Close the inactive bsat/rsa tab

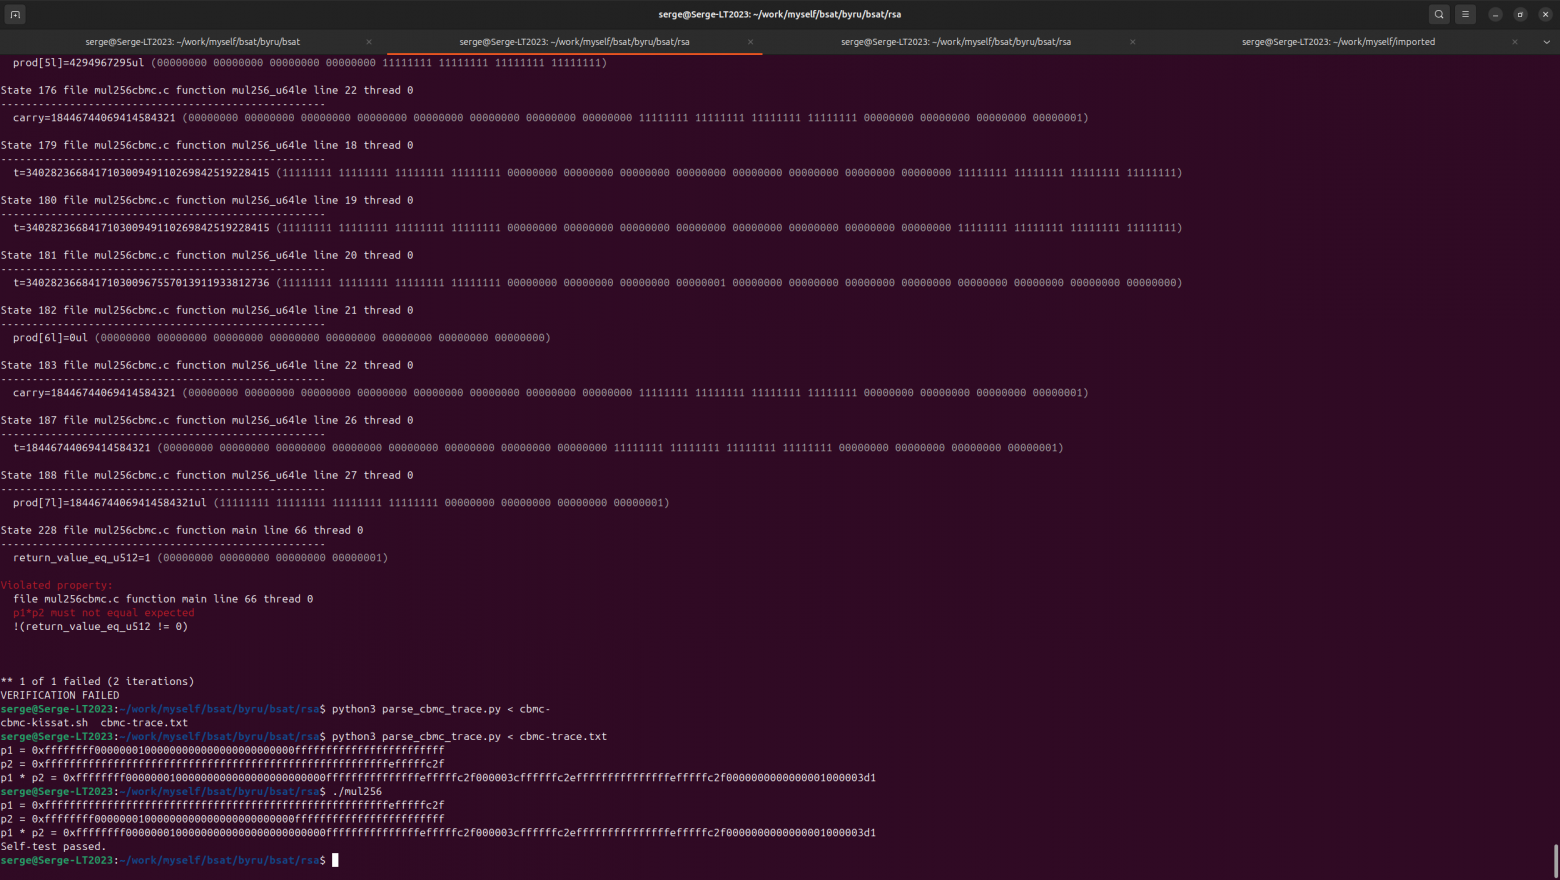pyautogui.click(x=1133, y=42)
